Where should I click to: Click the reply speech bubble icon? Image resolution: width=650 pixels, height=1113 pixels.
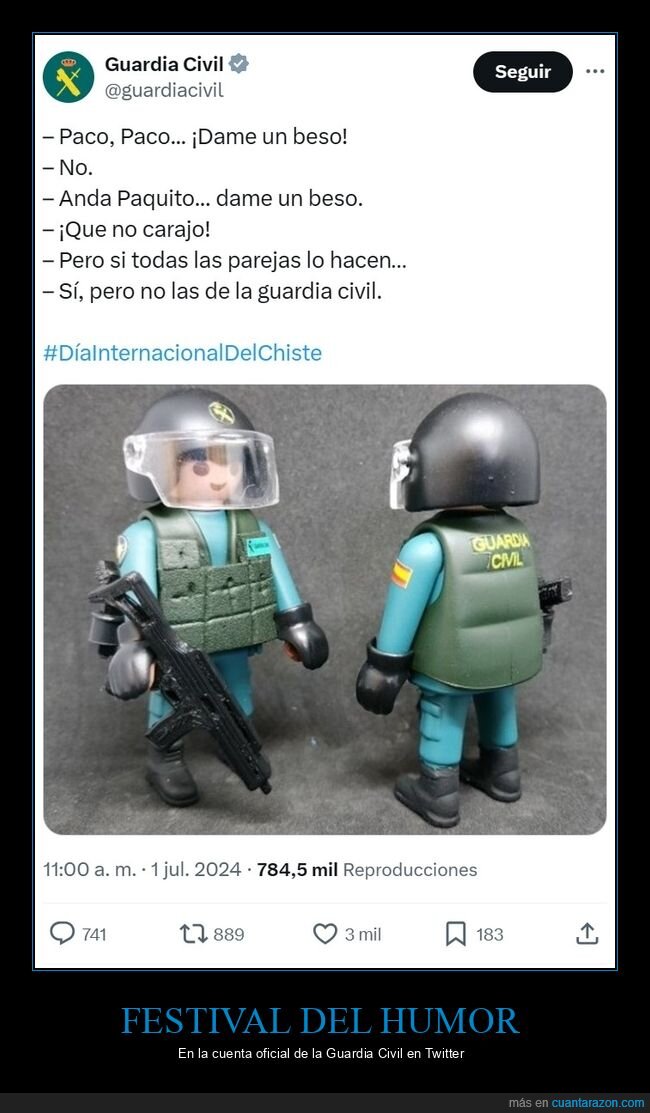pyautogui.click(x=62, y=933)
